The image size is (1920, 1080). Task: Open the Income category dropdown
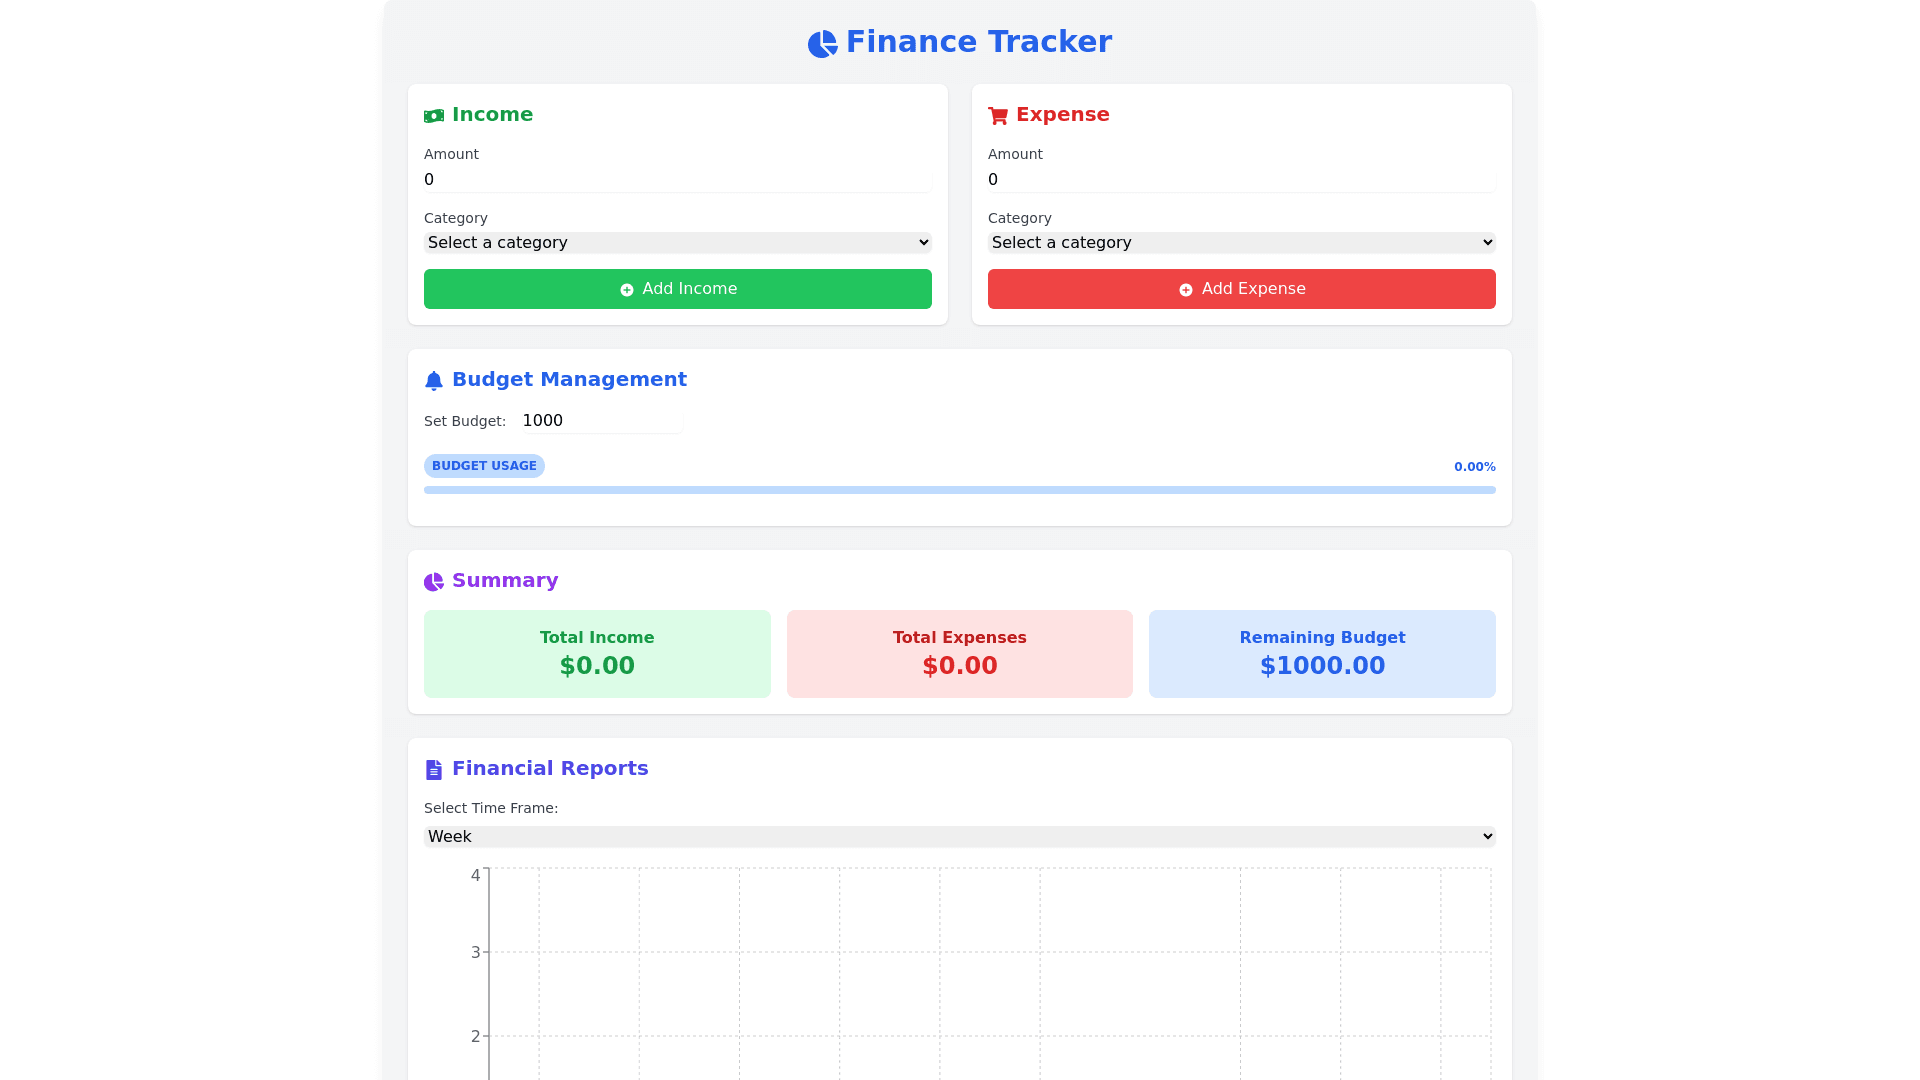tap(678, 243)
